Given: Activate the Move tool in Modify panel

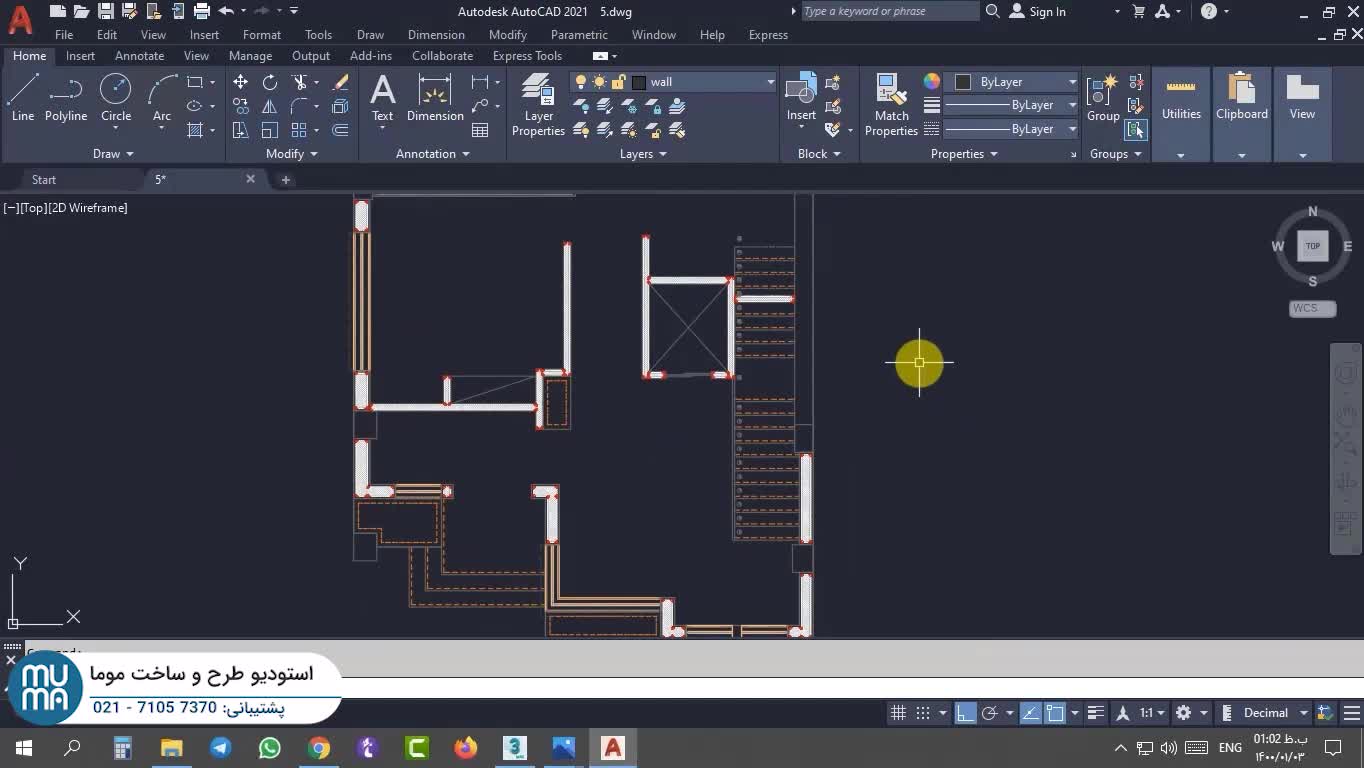Looking at the screenshot, I should [x=240, y=82].
